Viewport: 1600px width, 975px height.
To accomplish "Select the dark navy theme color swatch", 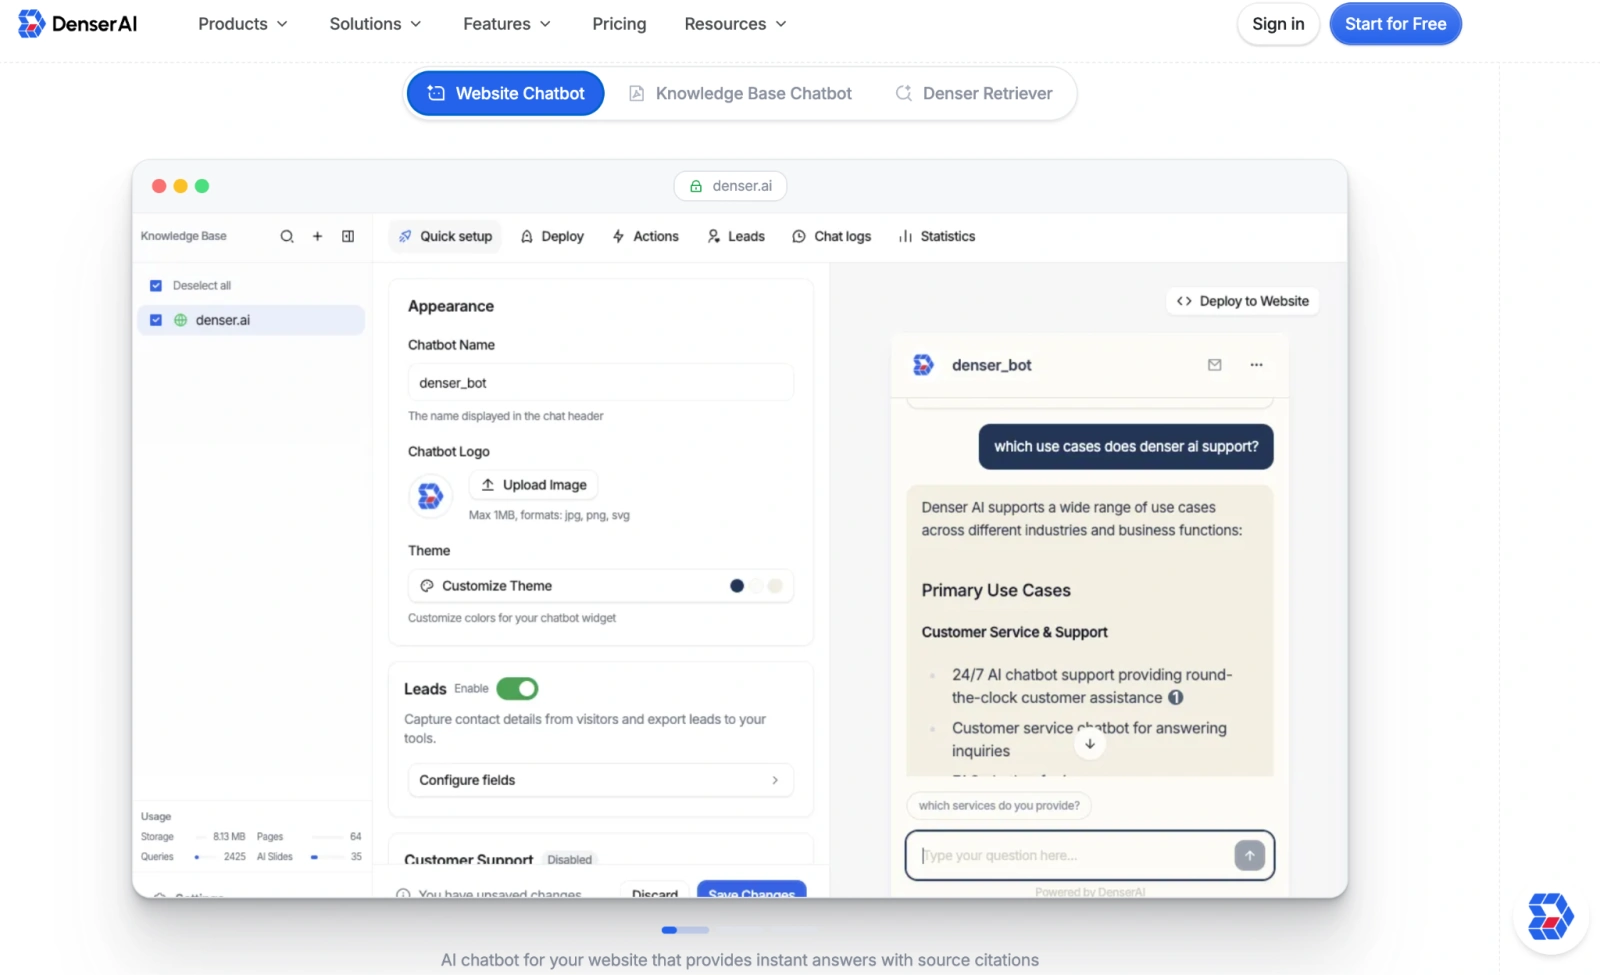I will click(737, 586).
